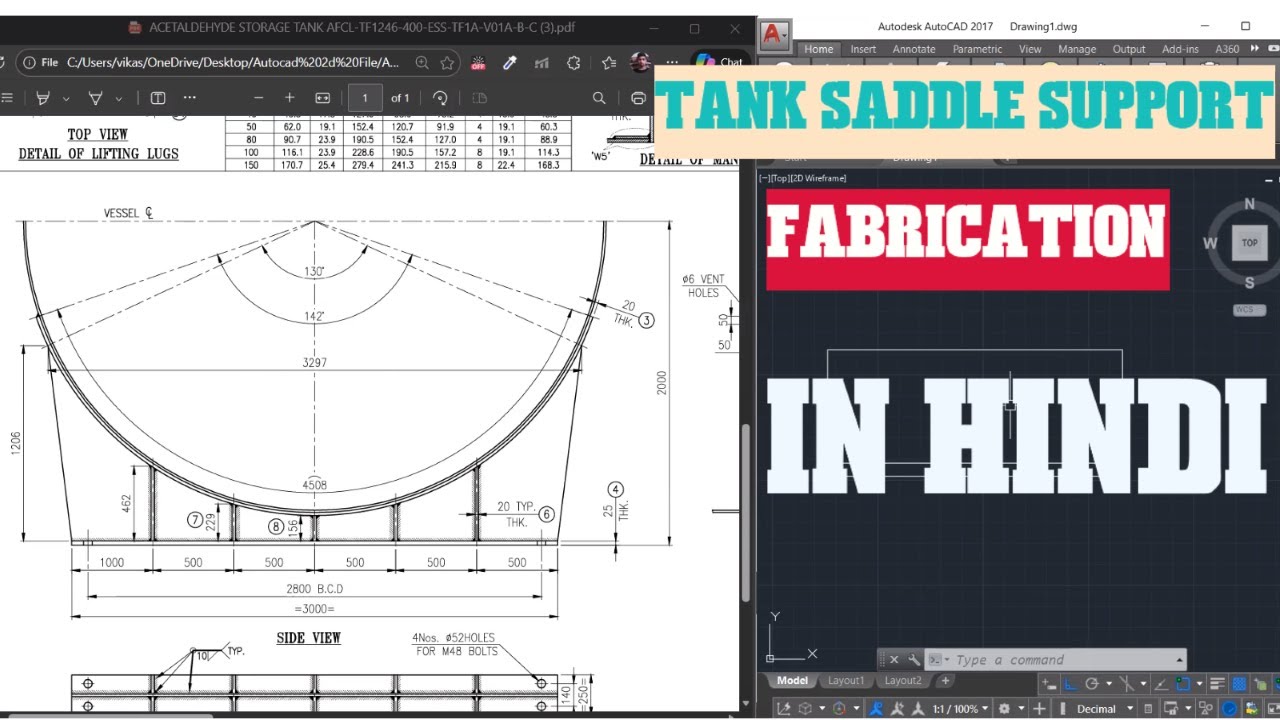Toggle Transparency display in status bar
This screenshot has width=1280, height=720.
(1239, 684)
